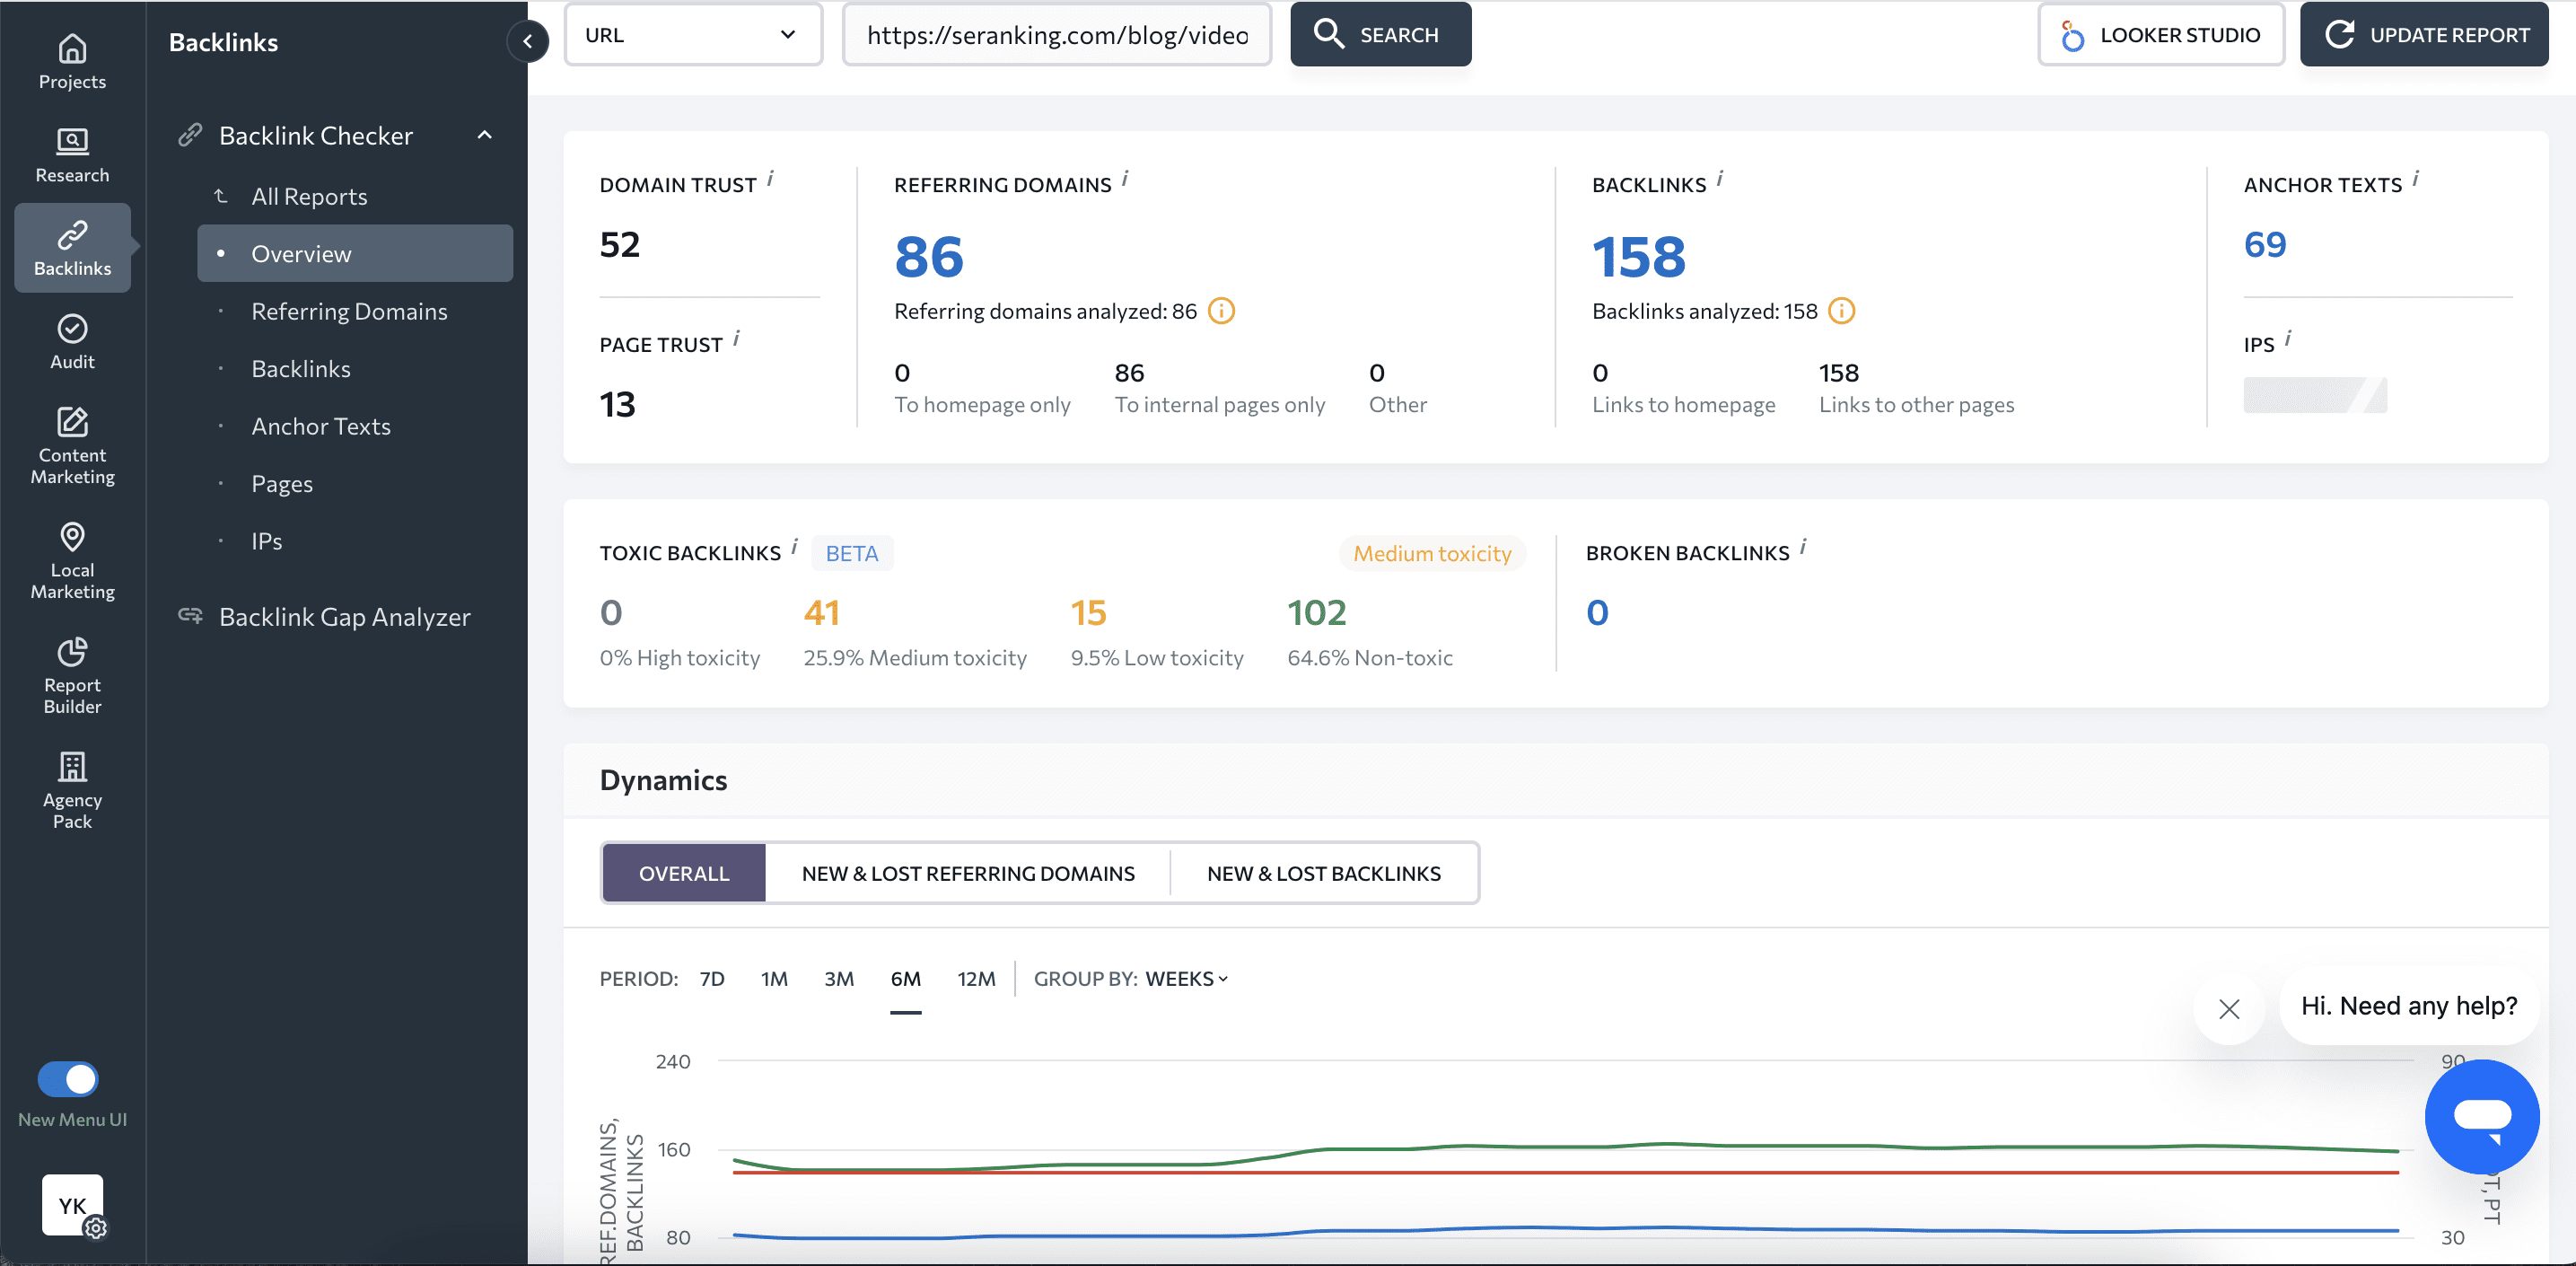Click the Anchor Texts info icon
This screenshot has height=1266, width=2576.
[x=2415, y=179]
